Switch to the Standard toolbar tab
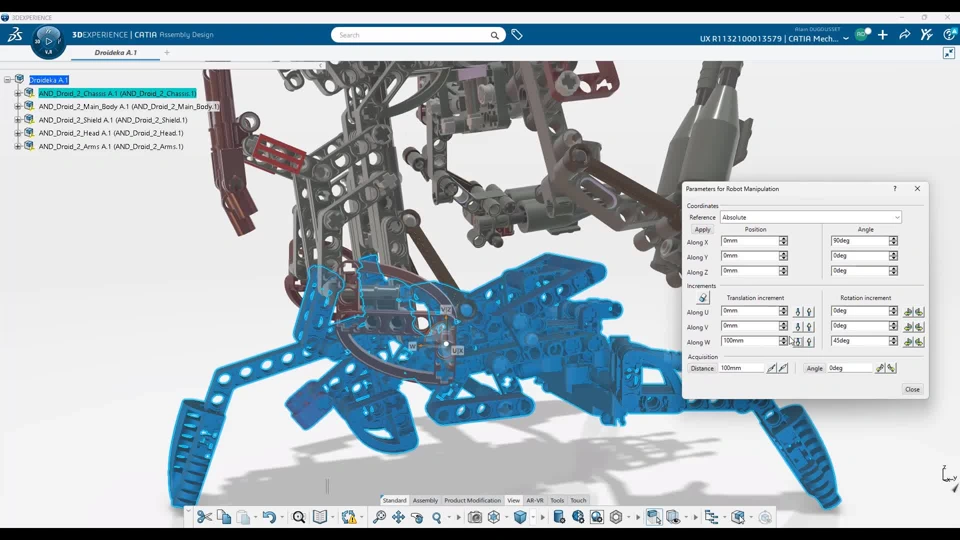 pos(394,500)
